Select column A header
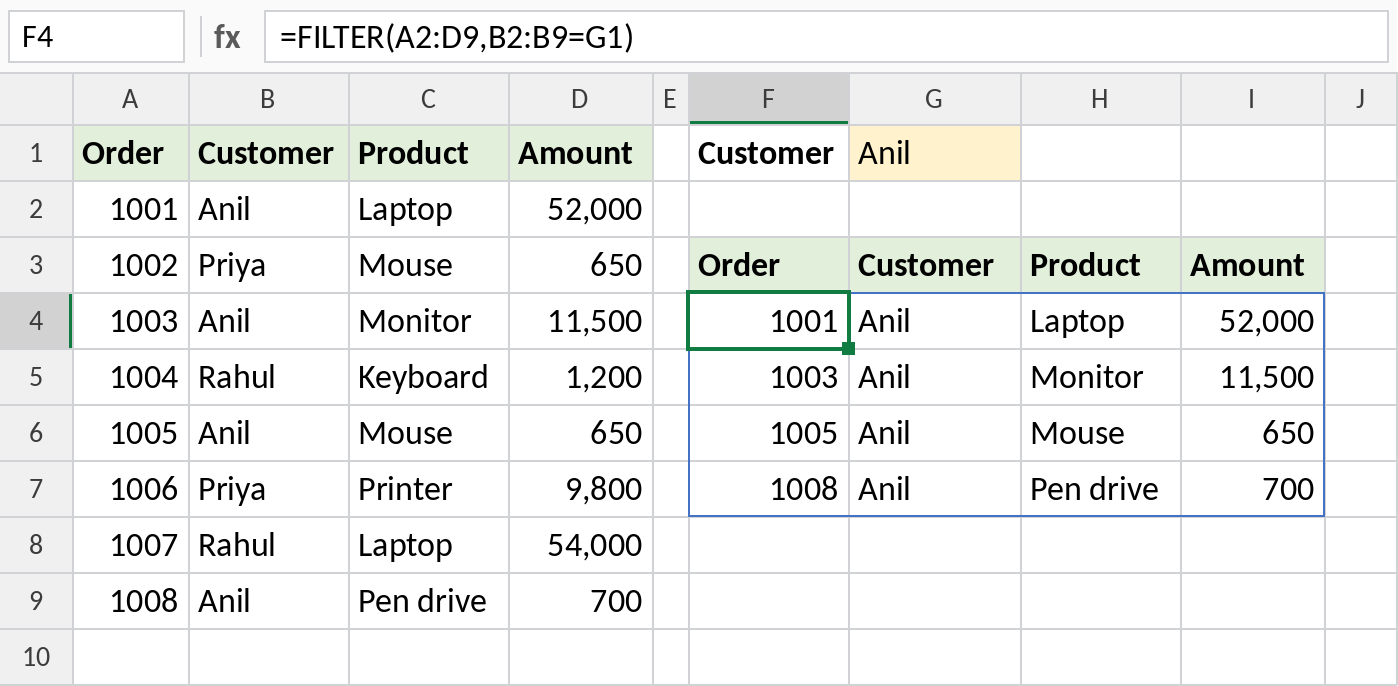This screenshot has height=686, width=1398. point(131,98)
